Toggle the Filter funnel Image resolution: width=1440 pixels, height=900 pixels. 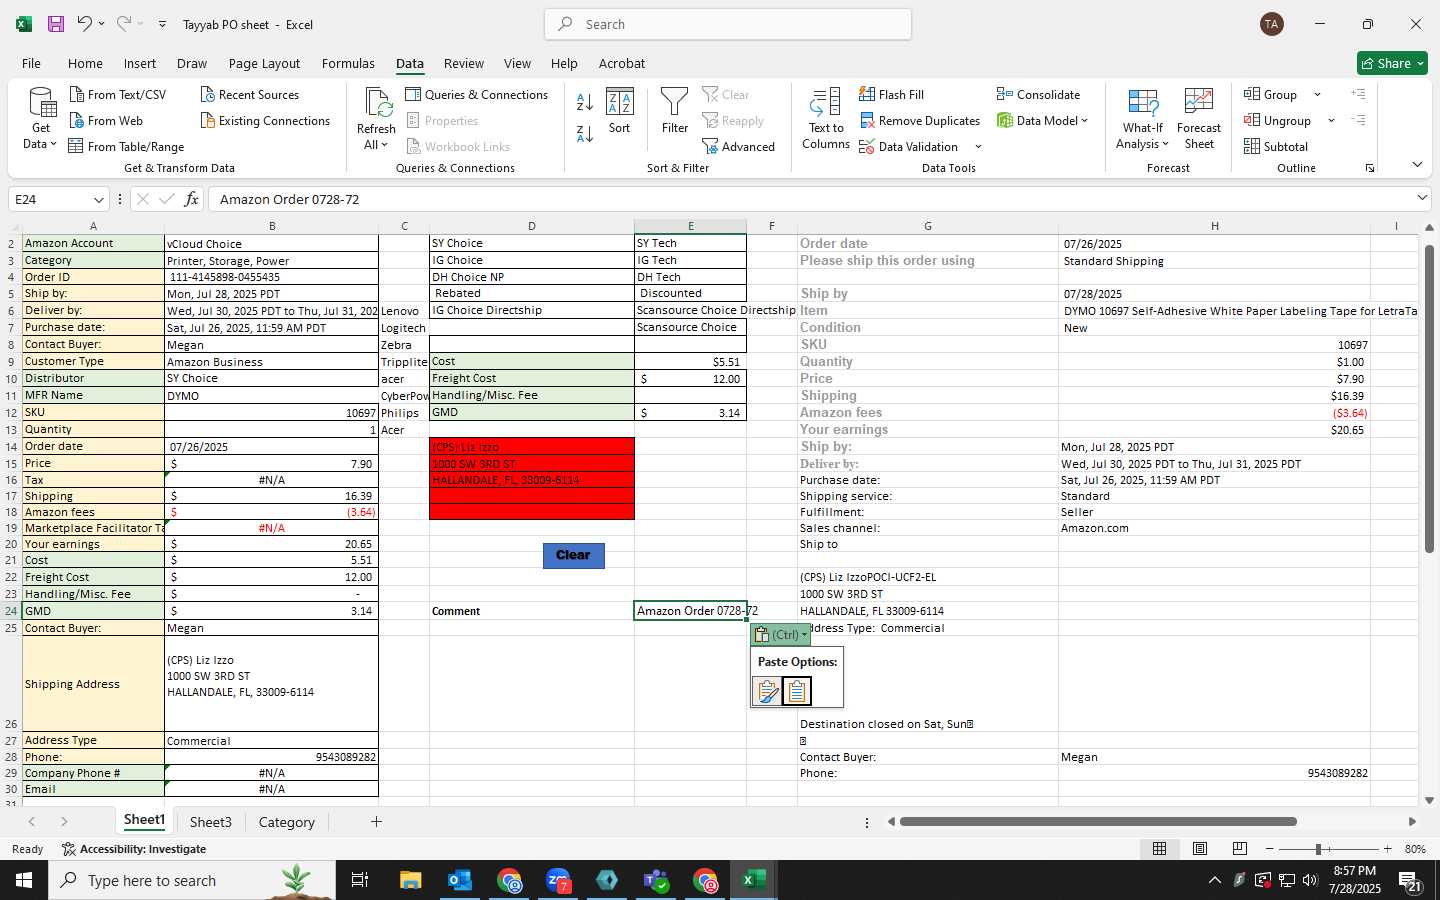[675, 111]
